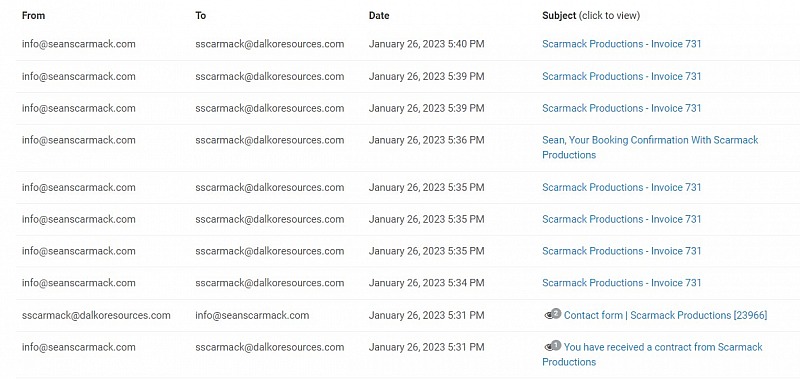This screenshot has height=379, width=800.
Task: View the Invoice 731 email from 5:34 PM
Action: click(621, 283)
